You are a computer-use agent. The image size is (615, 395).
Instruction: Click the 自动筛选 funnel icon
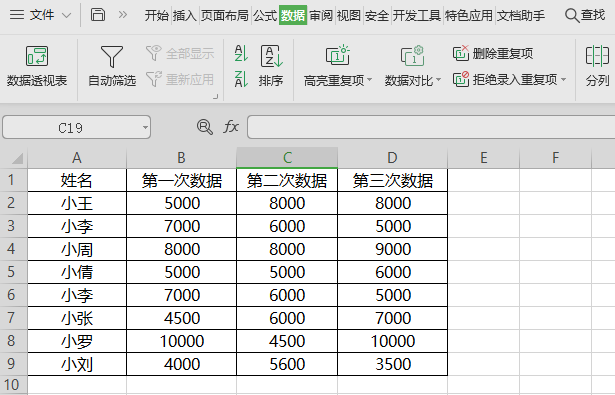[x=112, y=56]
